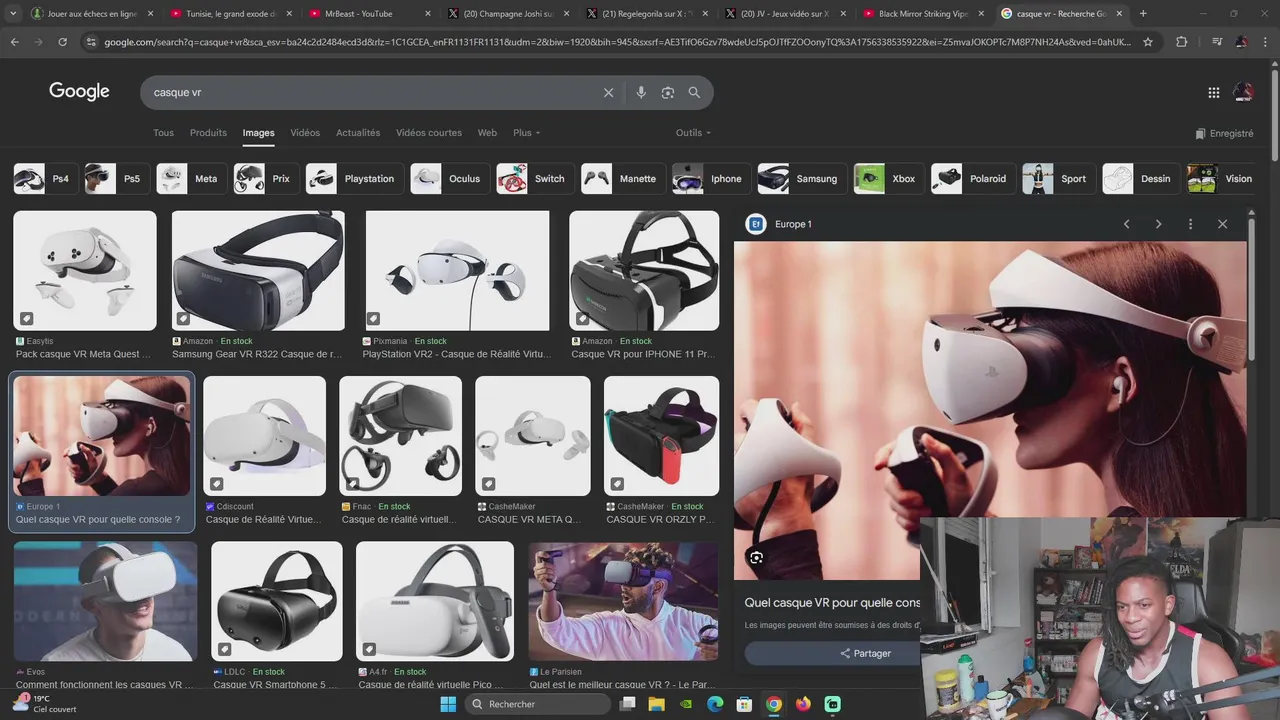Close the image preview panel

1222,224
